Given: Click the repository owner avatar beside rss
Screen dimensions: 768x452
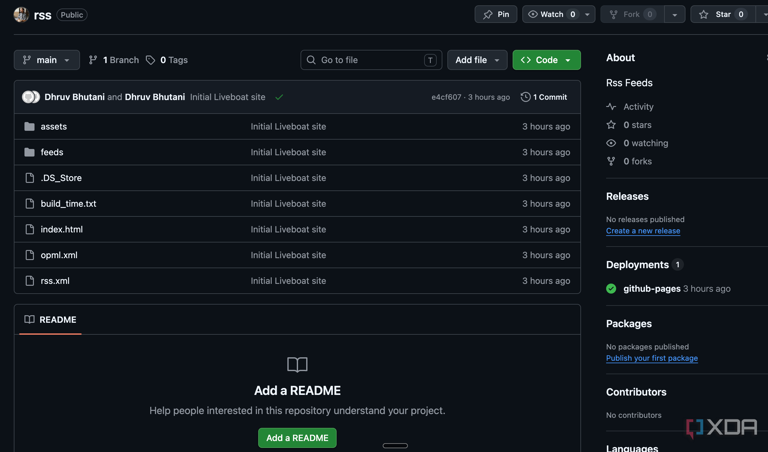Looking at the screenshot, I should (x=21, y=15).
